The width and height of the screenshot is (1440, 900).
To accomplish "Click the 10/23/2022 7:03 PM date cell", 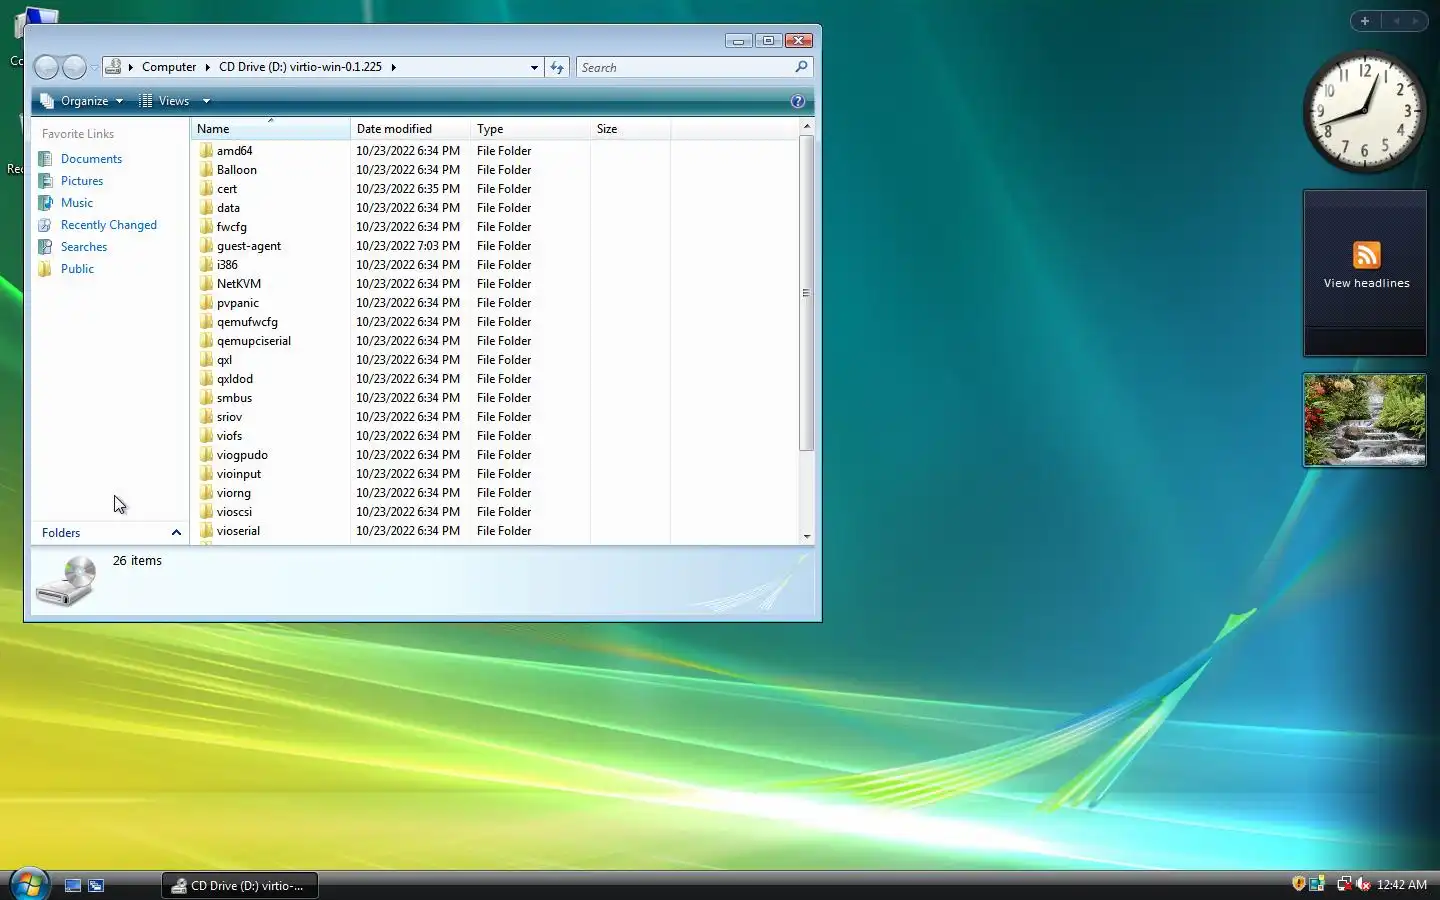I will tap(408, 246).
